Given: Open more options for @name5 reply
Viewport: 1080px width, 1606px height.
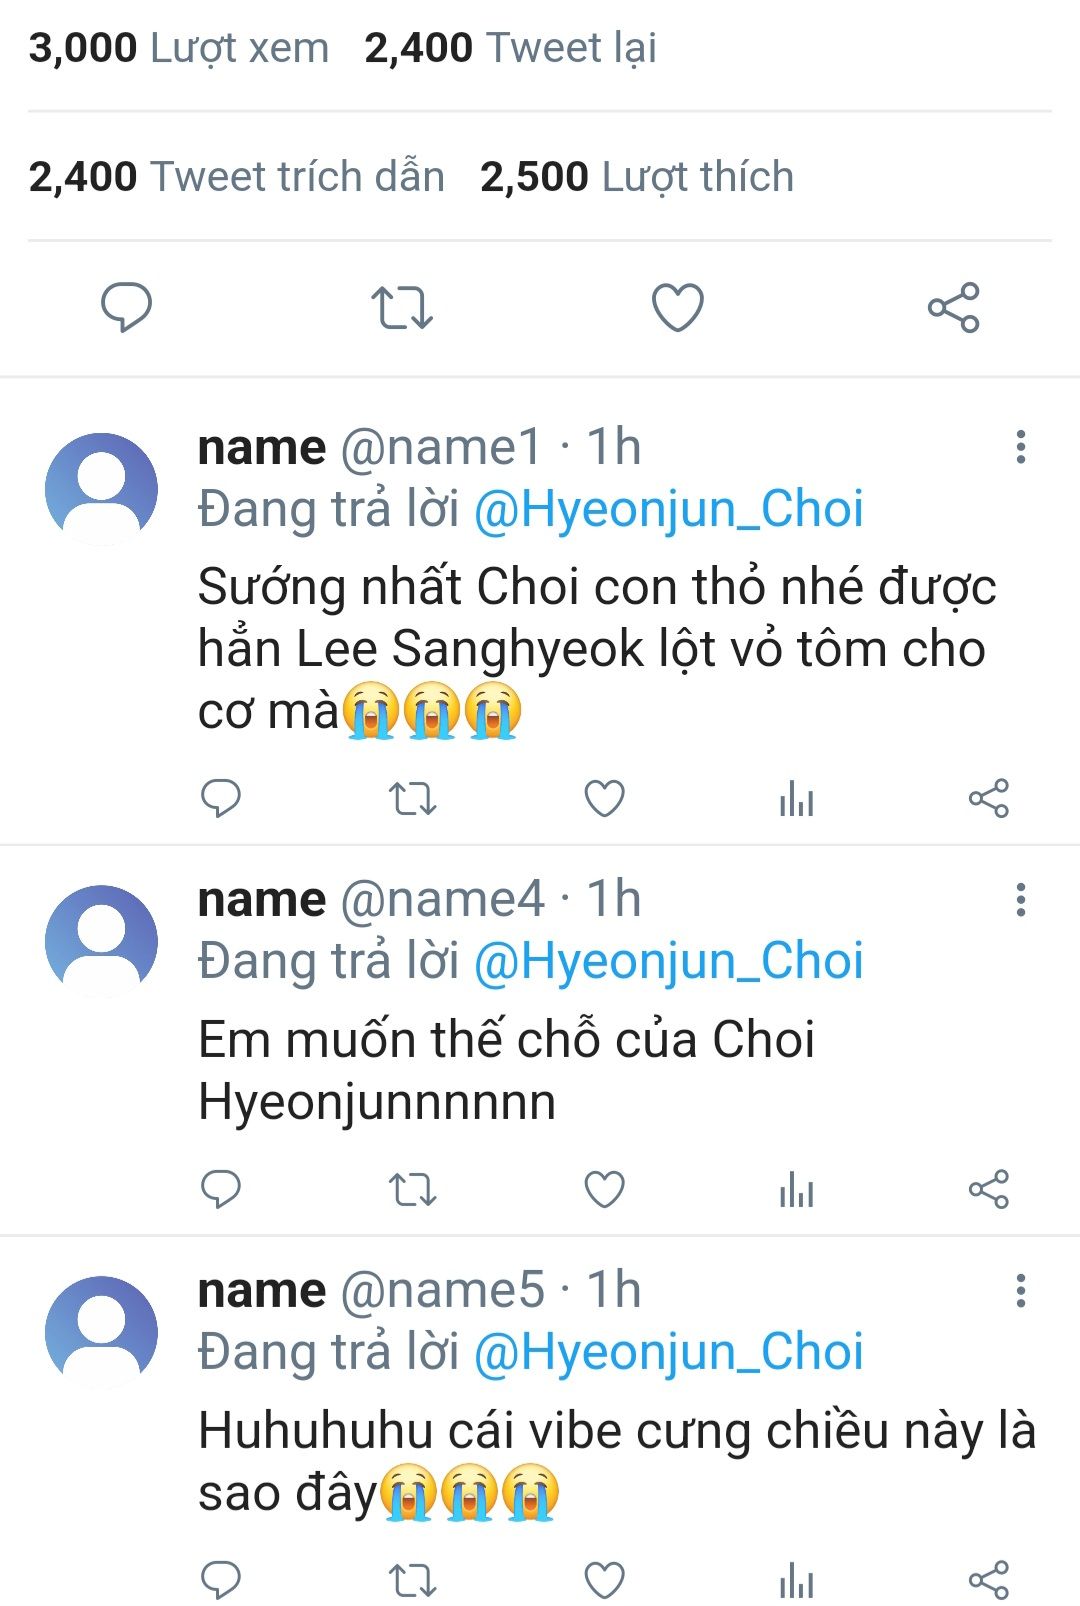Looking at the screenshot, I should (1020, 1291).
